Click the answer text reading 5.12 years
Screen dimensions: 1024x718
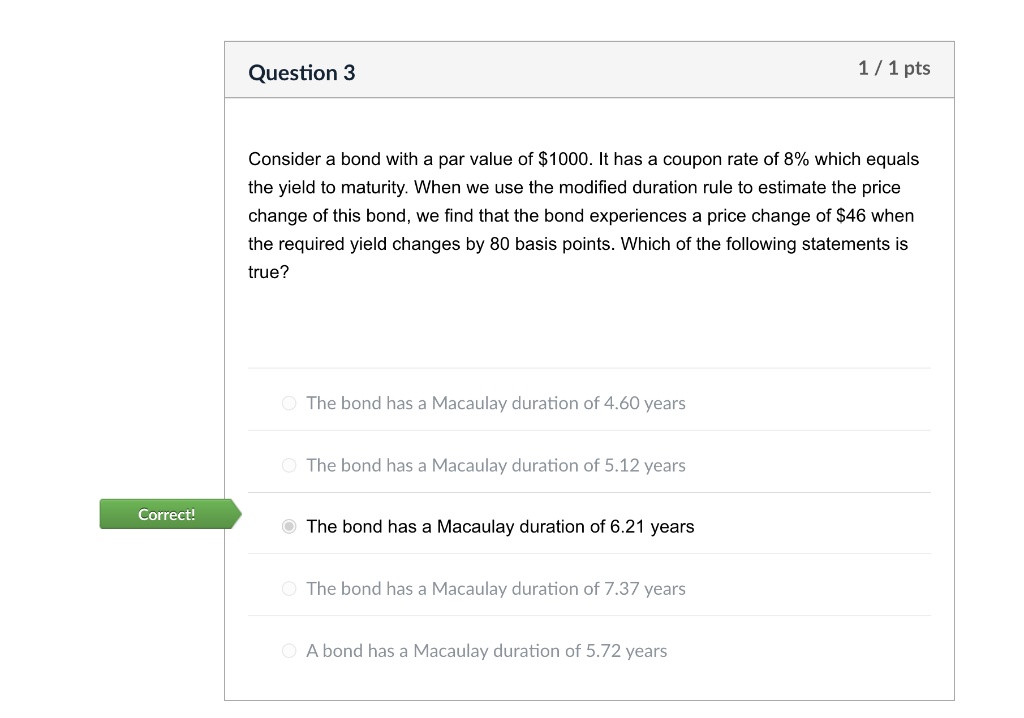pos(495,465)
